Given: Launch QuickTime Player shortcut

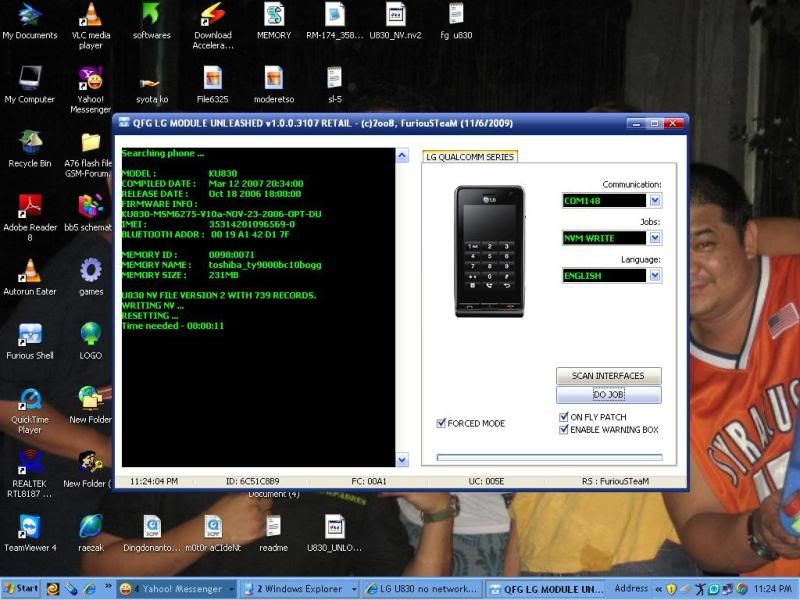Looking at the screenshot, I should (30, 411).
